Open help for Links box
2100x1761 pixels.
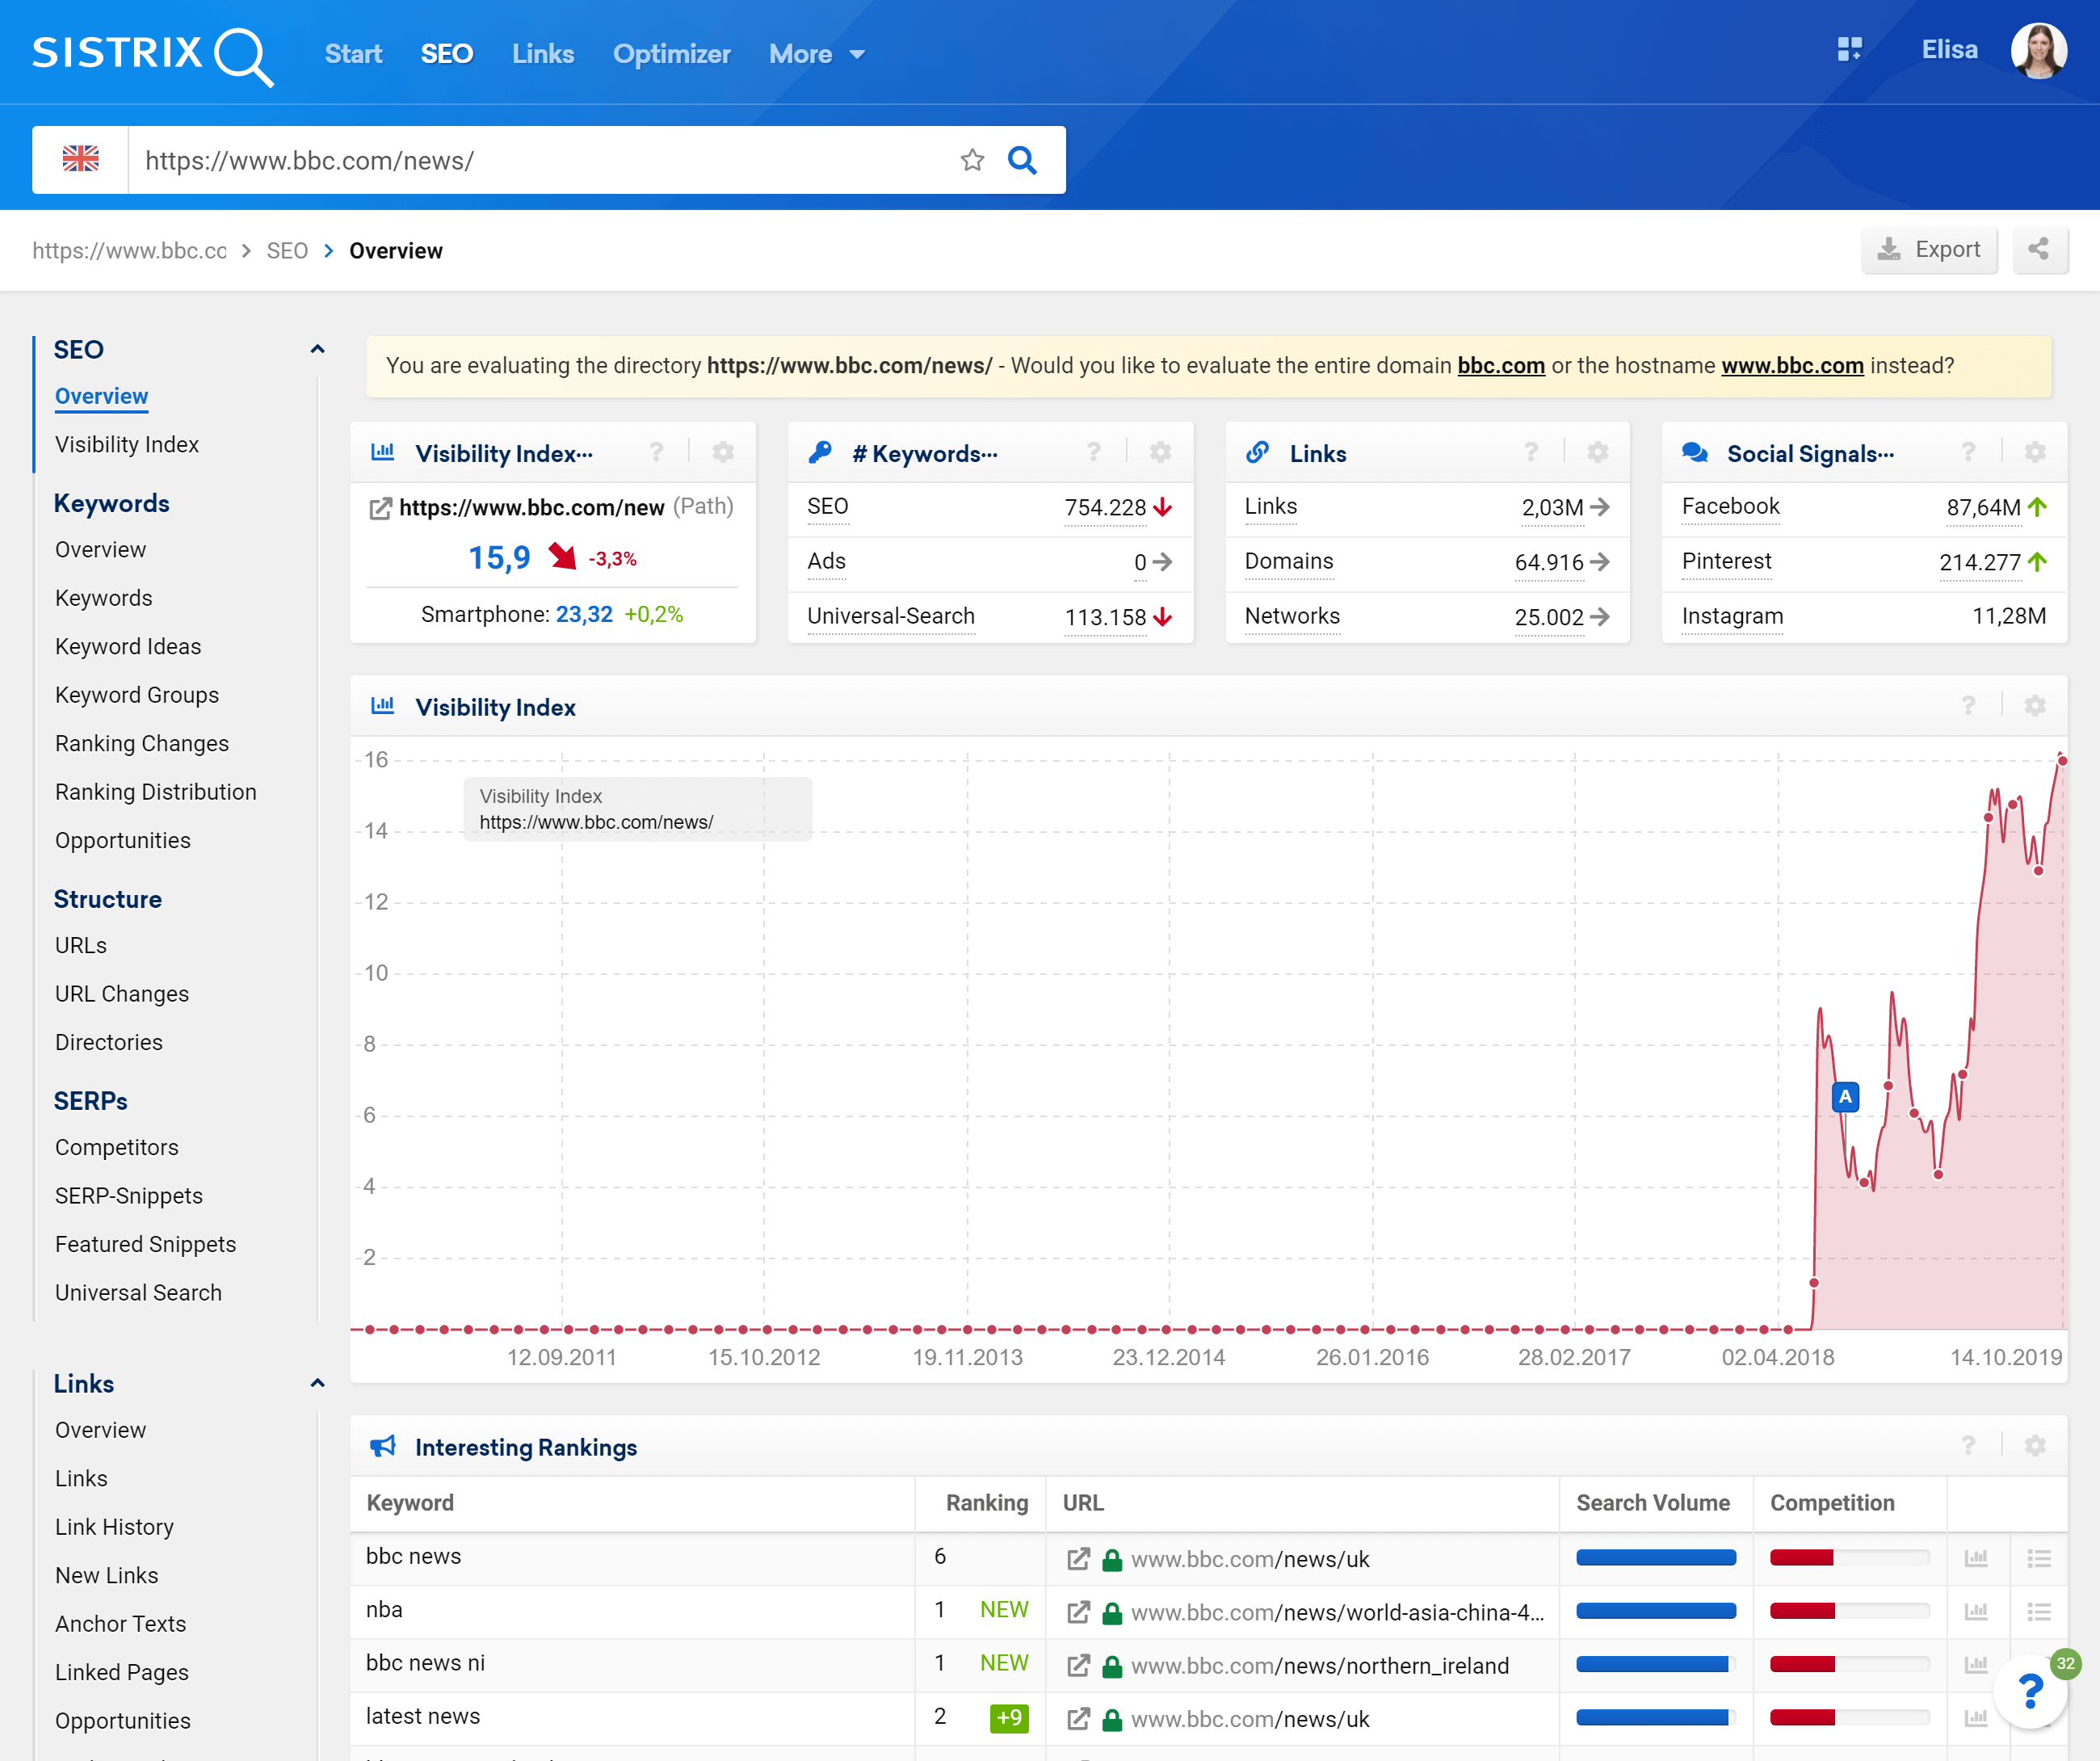tap(1531, 452)
